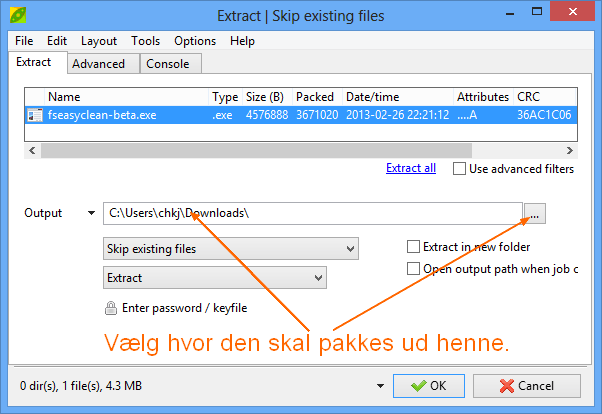The height and width of the screenshot is (414, 602).
Task: Click the Cancel button
Action: point(526,386)
